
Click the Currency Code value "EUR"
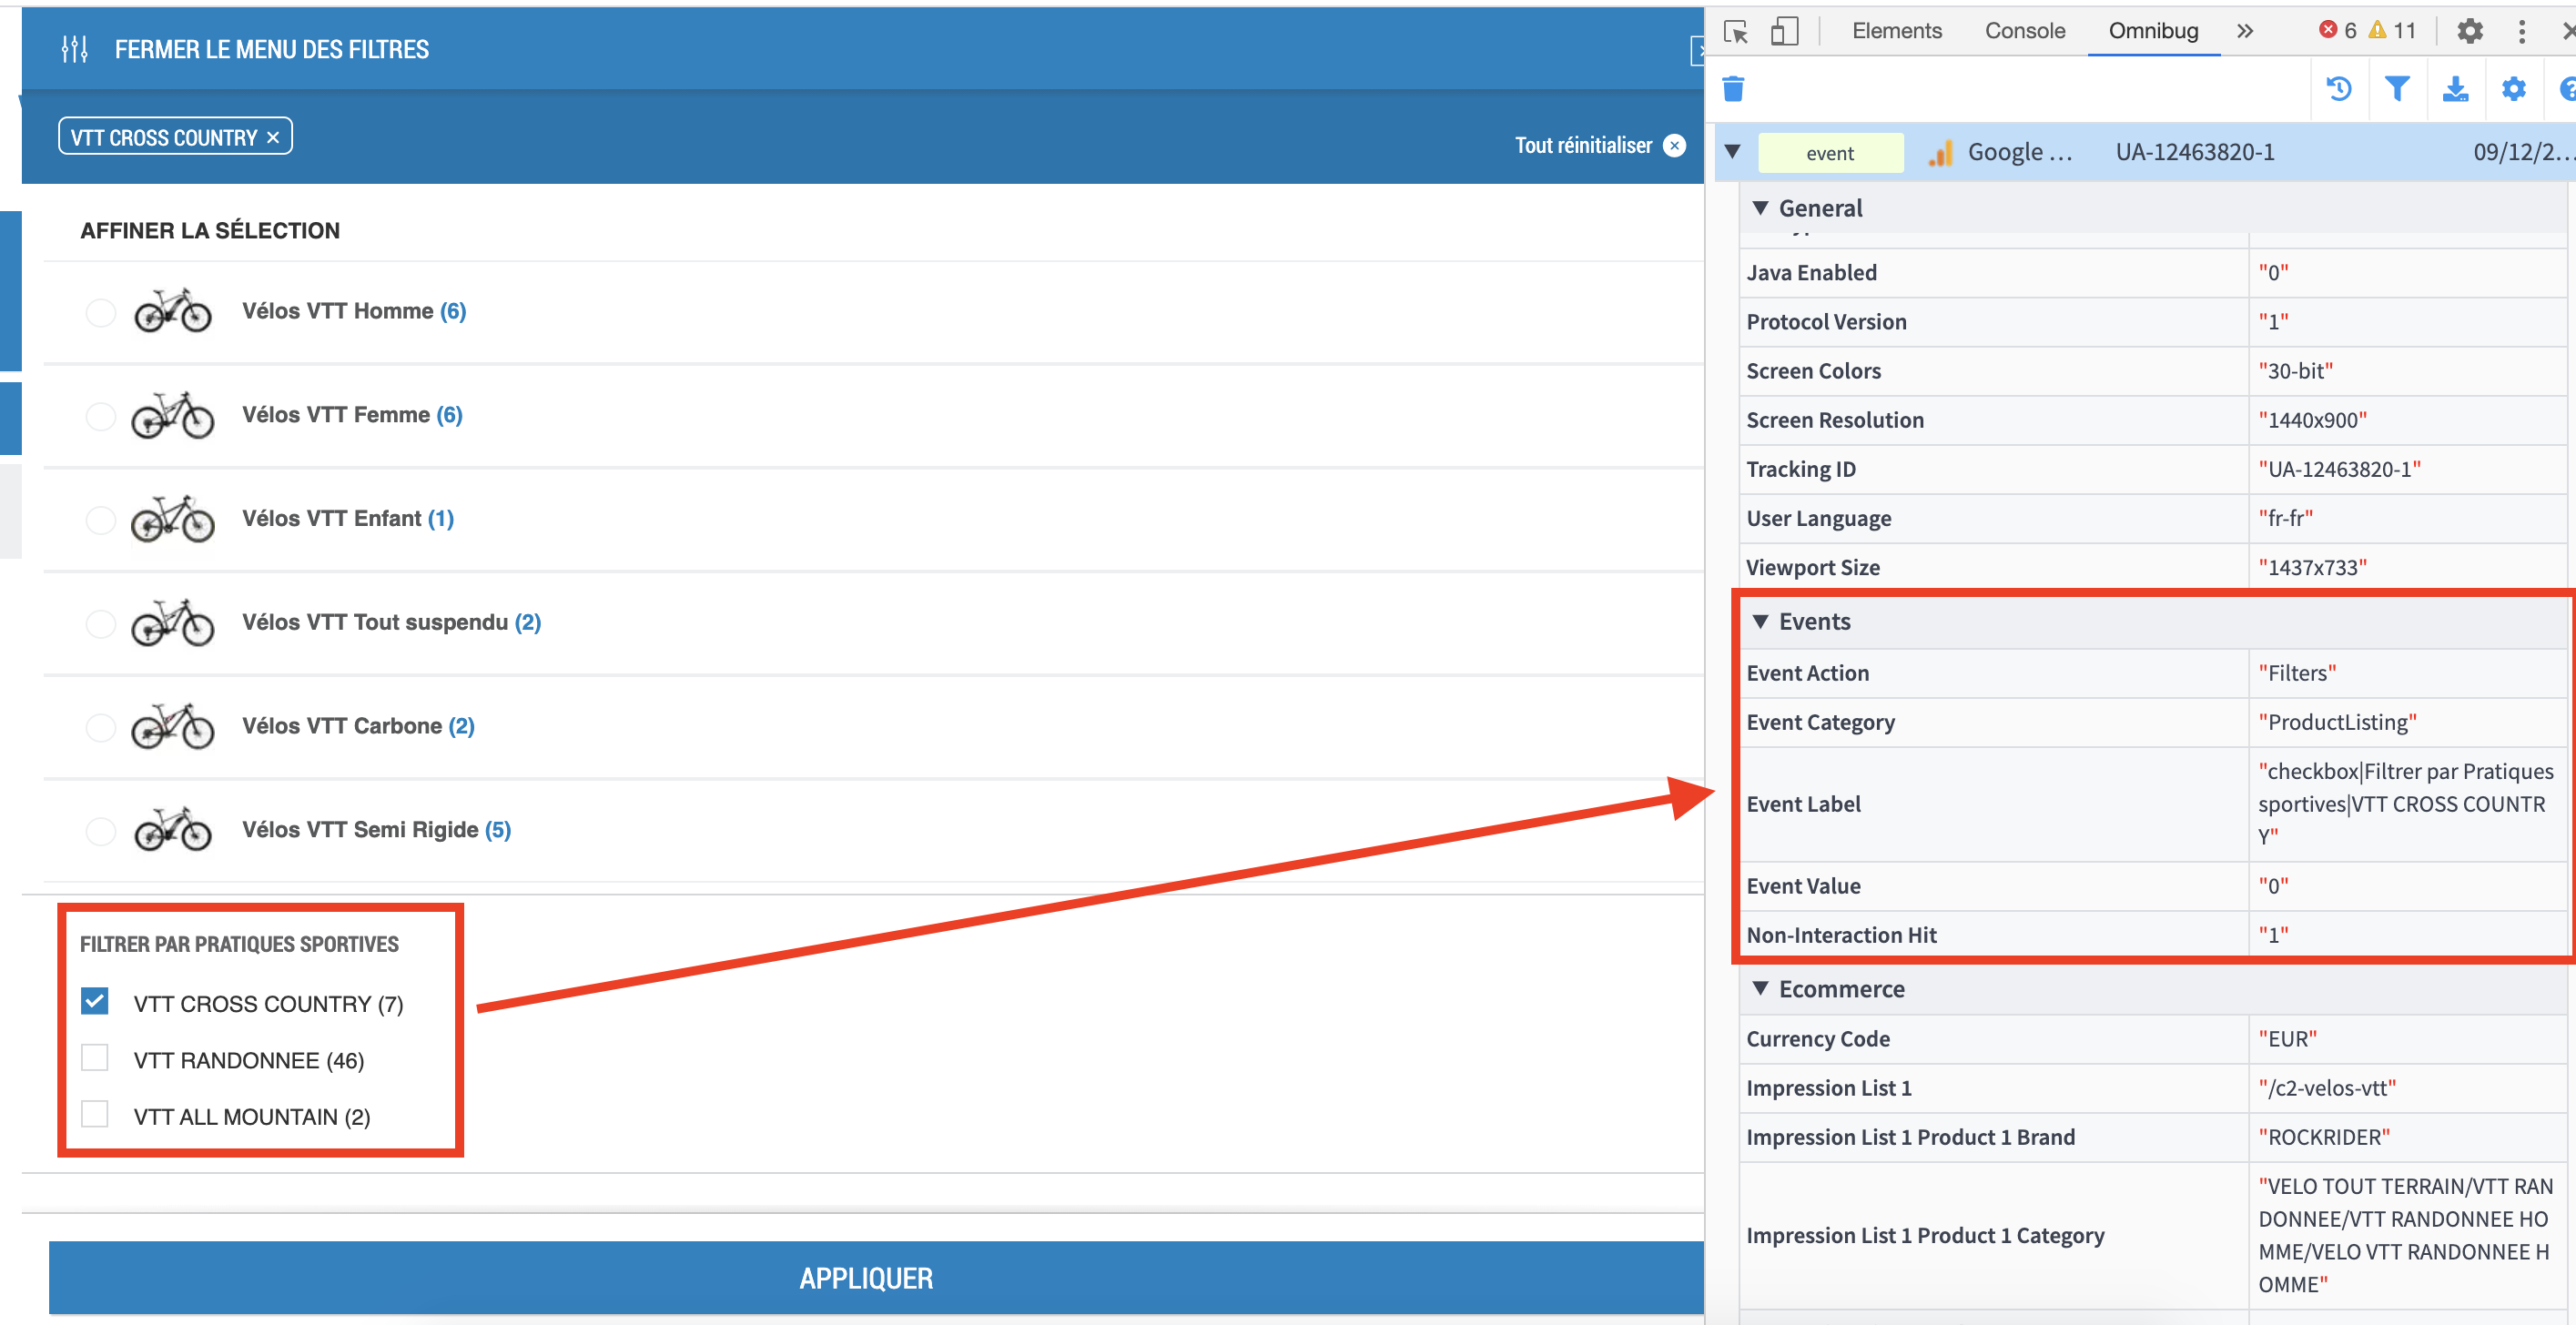pyautogui.click(x=2287, y=1038)
